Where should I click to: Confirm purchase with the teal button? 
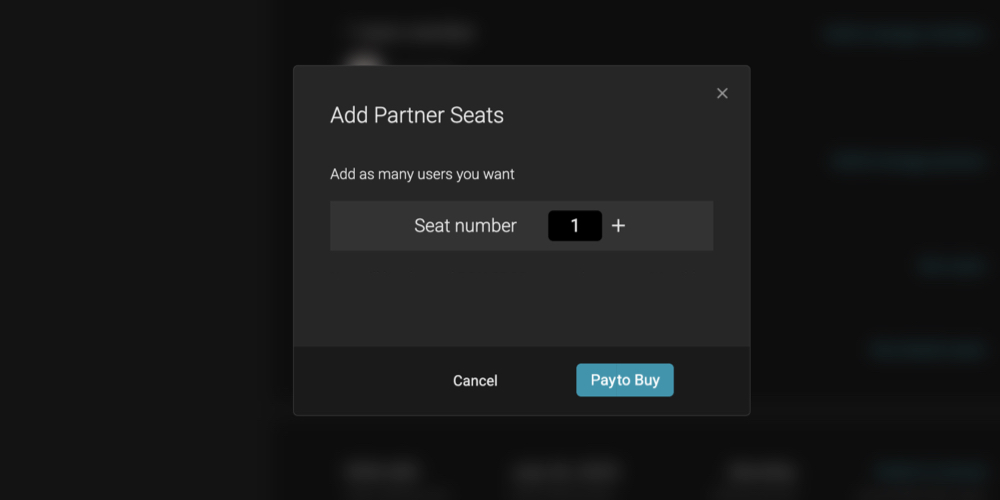[625, 380]
